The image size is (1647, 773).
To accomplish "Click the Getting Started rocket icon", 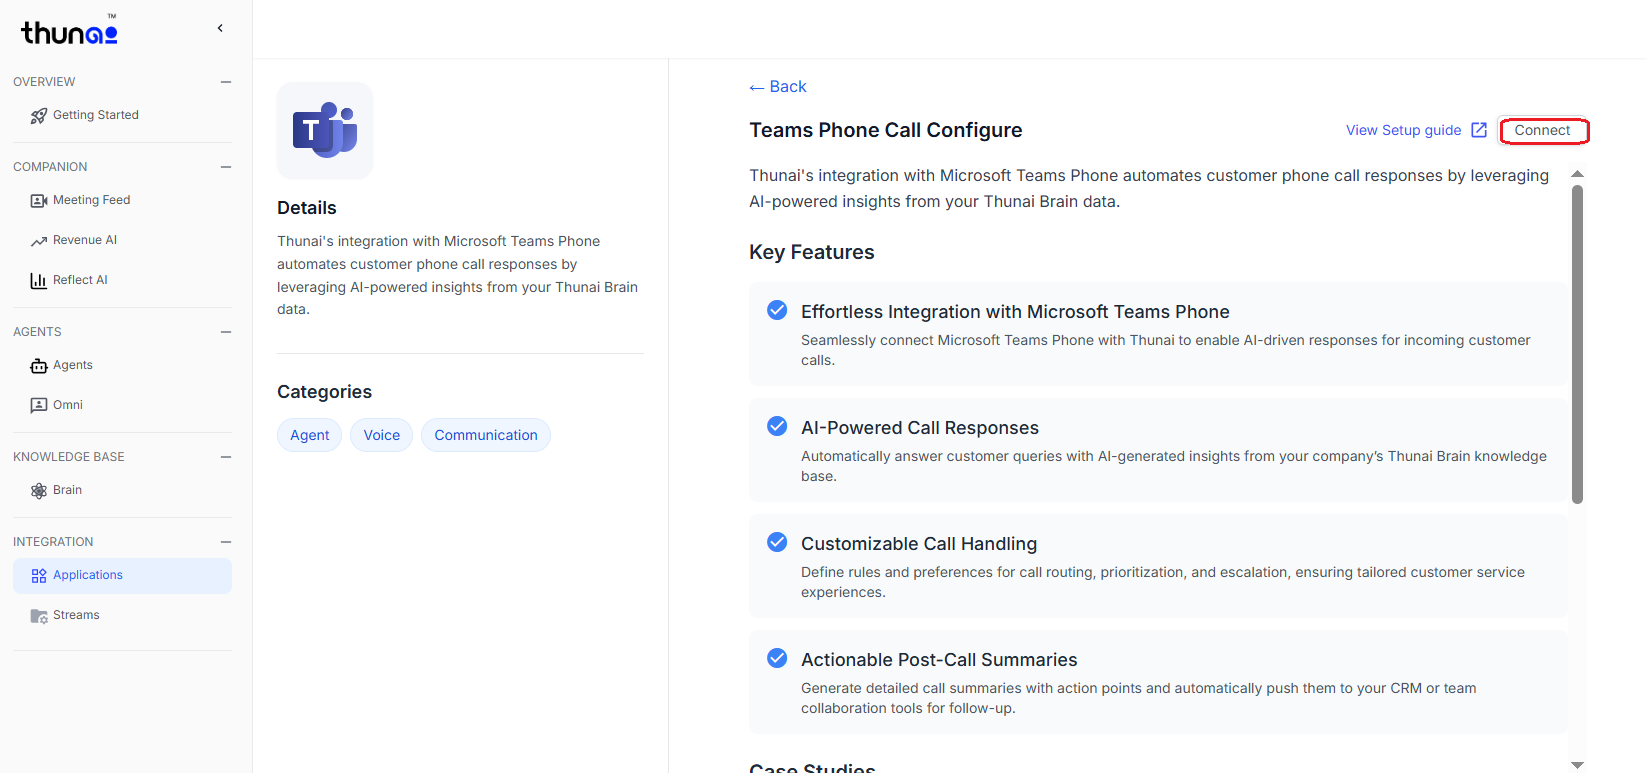I will [x=39, y=116].
